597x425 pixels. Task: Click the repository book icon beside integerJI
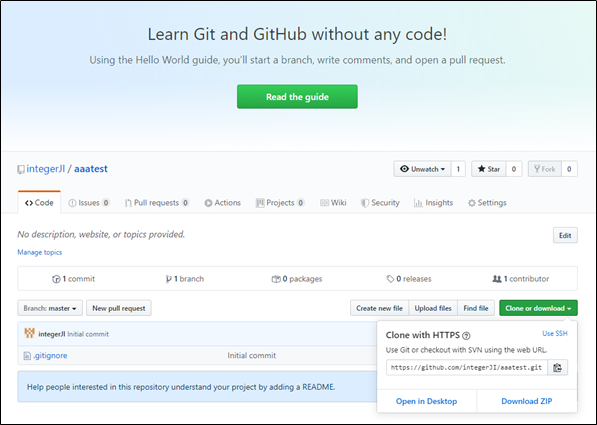(21, 169)
